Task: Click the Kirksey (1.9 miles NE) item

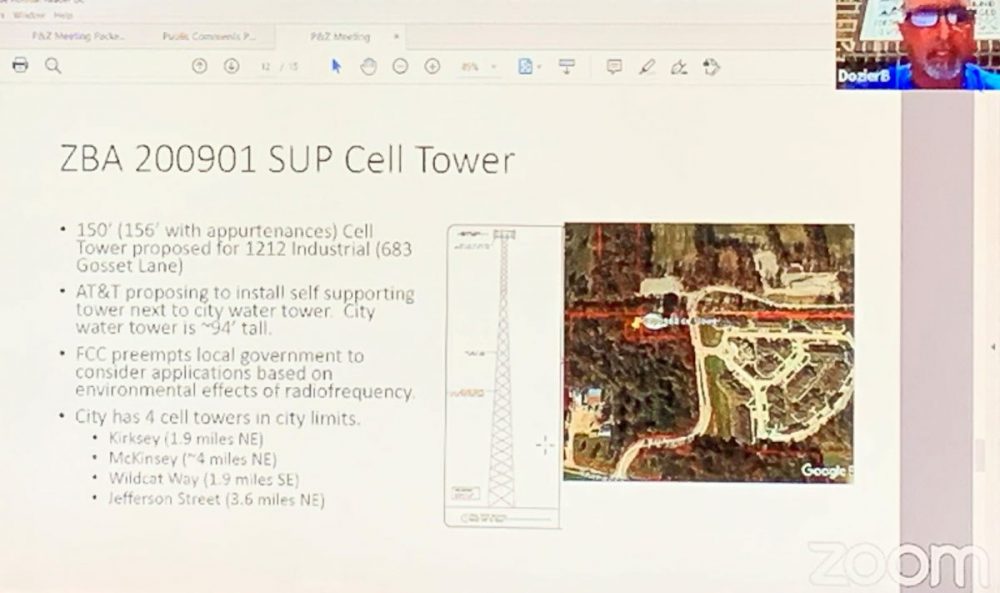Action: (x=186, y=439)
